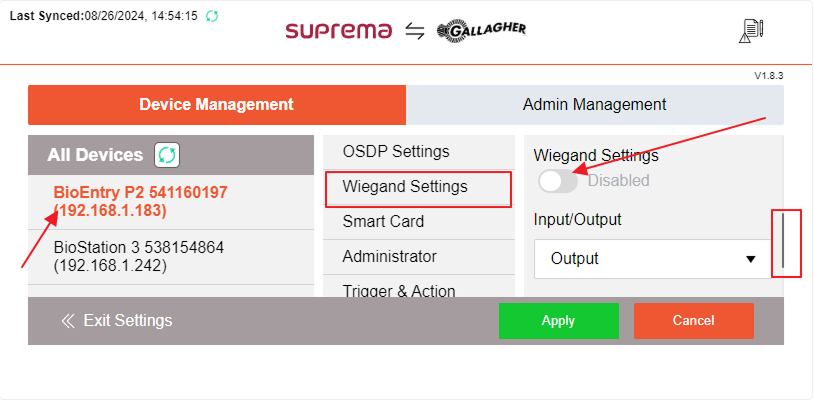The image size is (814, 401).
Task: Refresh the All Devices list
Action: pos(167,155)
